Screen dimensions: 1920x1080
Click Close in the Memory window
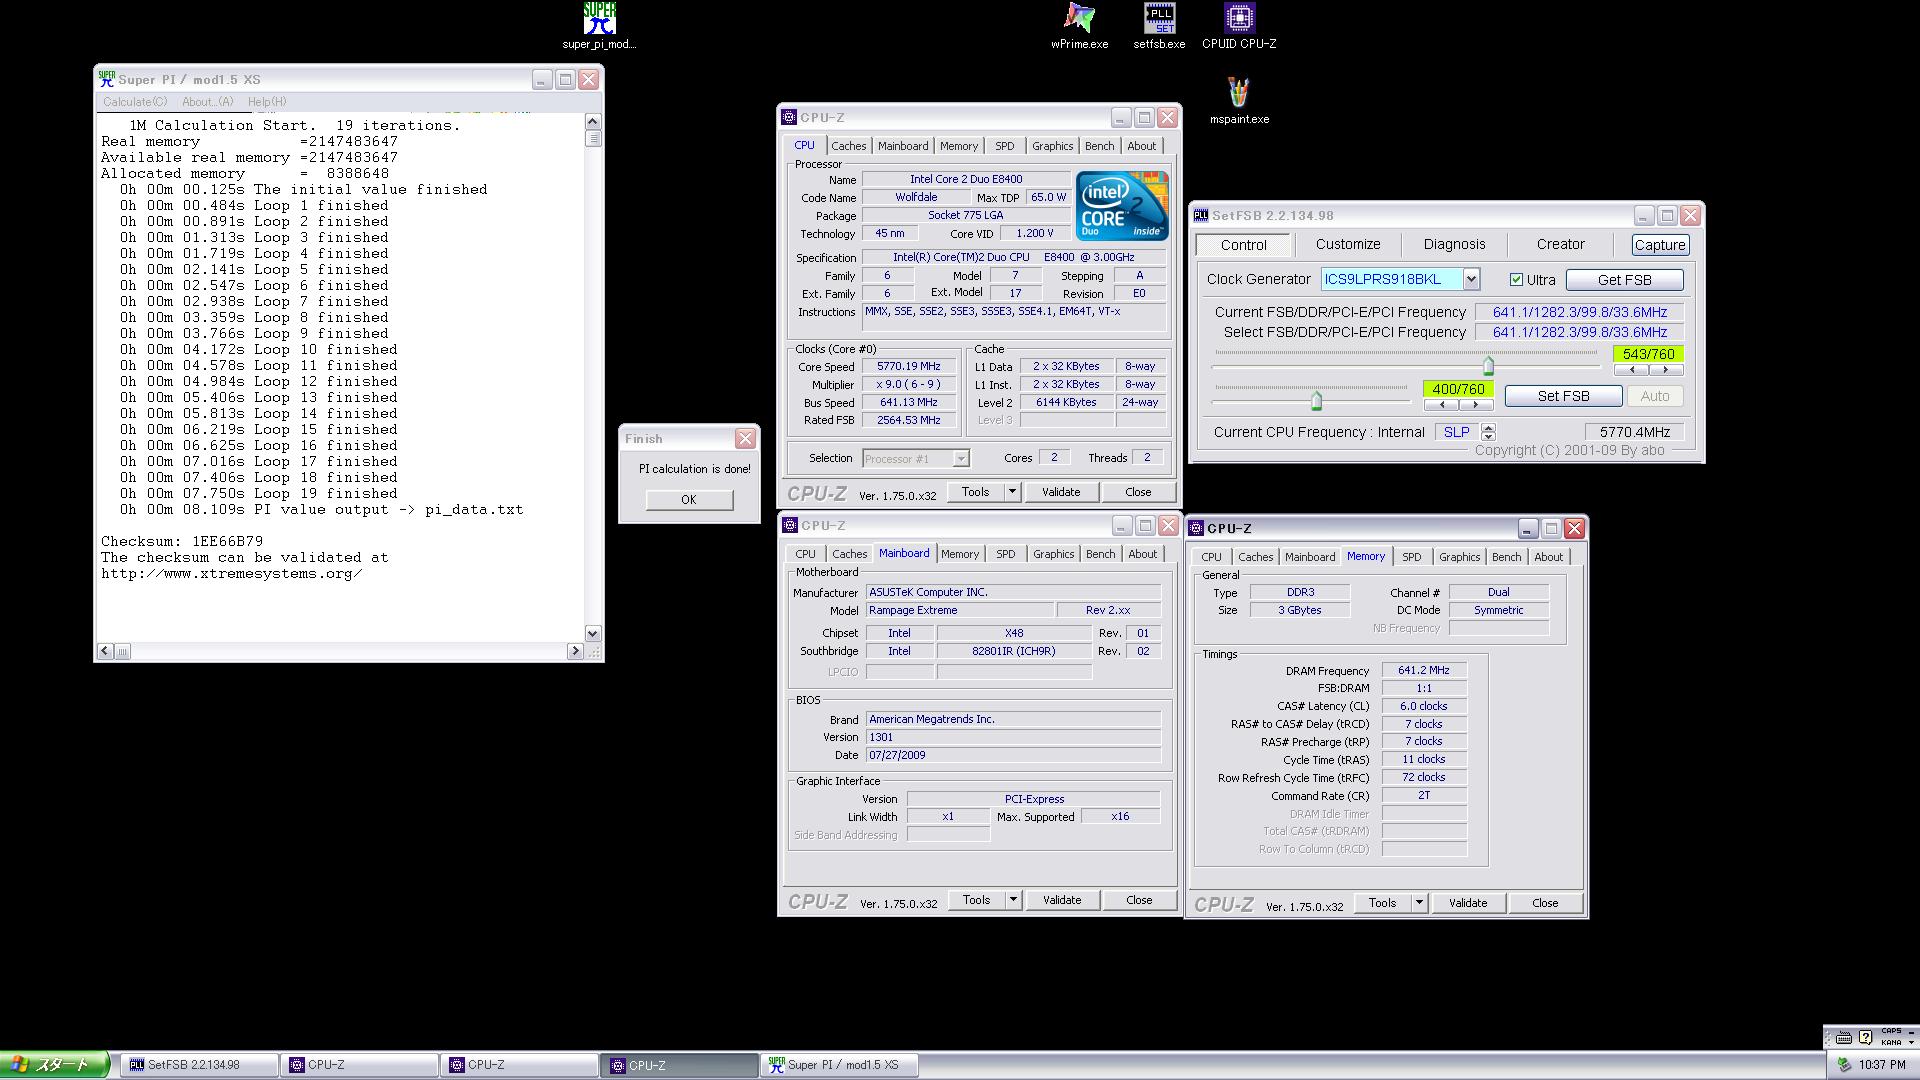click(1545, 902)
